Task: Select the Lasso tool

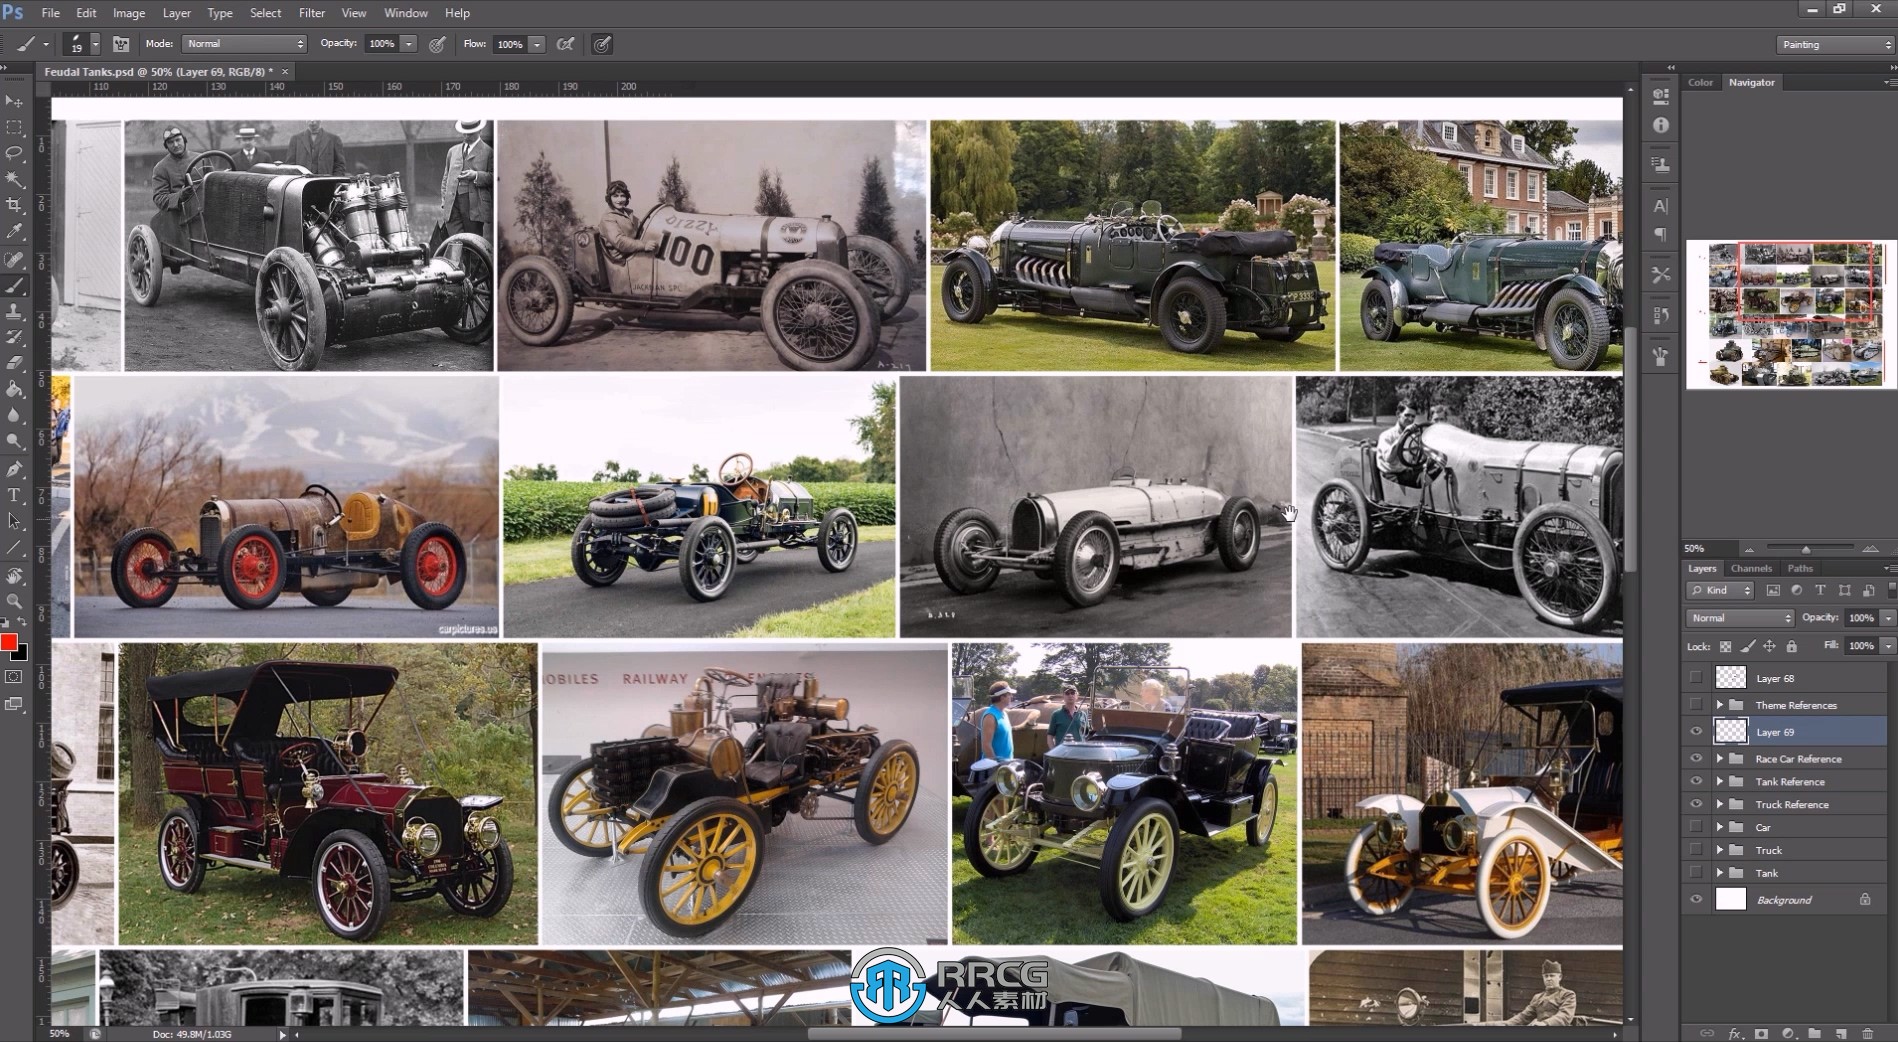Action: coord(14,153)
